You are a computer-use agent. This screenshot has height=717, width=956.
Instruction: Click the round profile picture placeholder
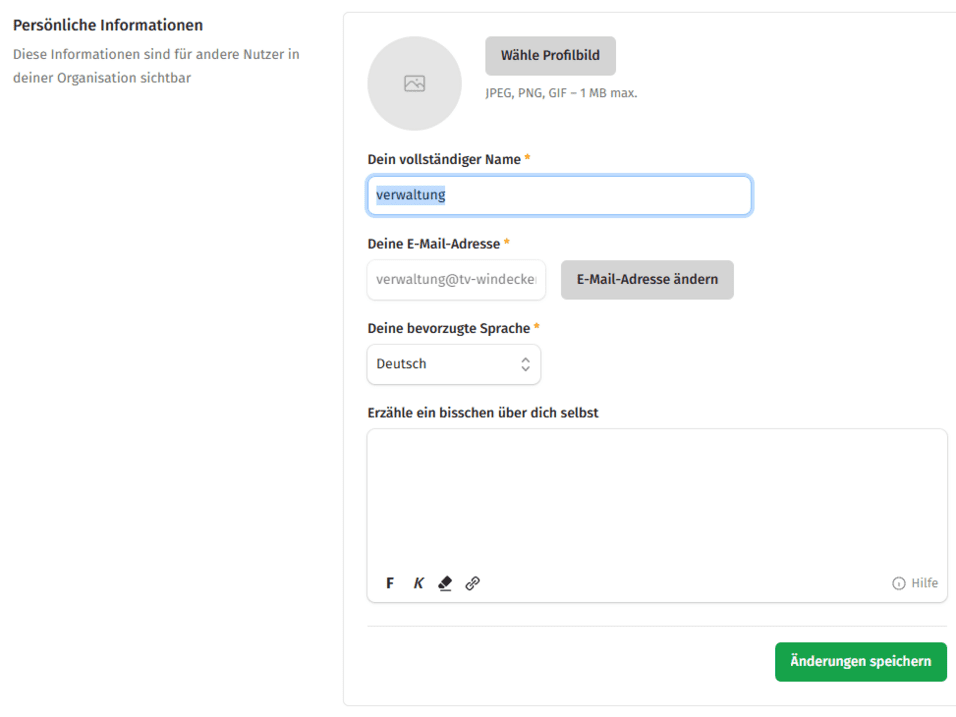[x=414, y=84]
